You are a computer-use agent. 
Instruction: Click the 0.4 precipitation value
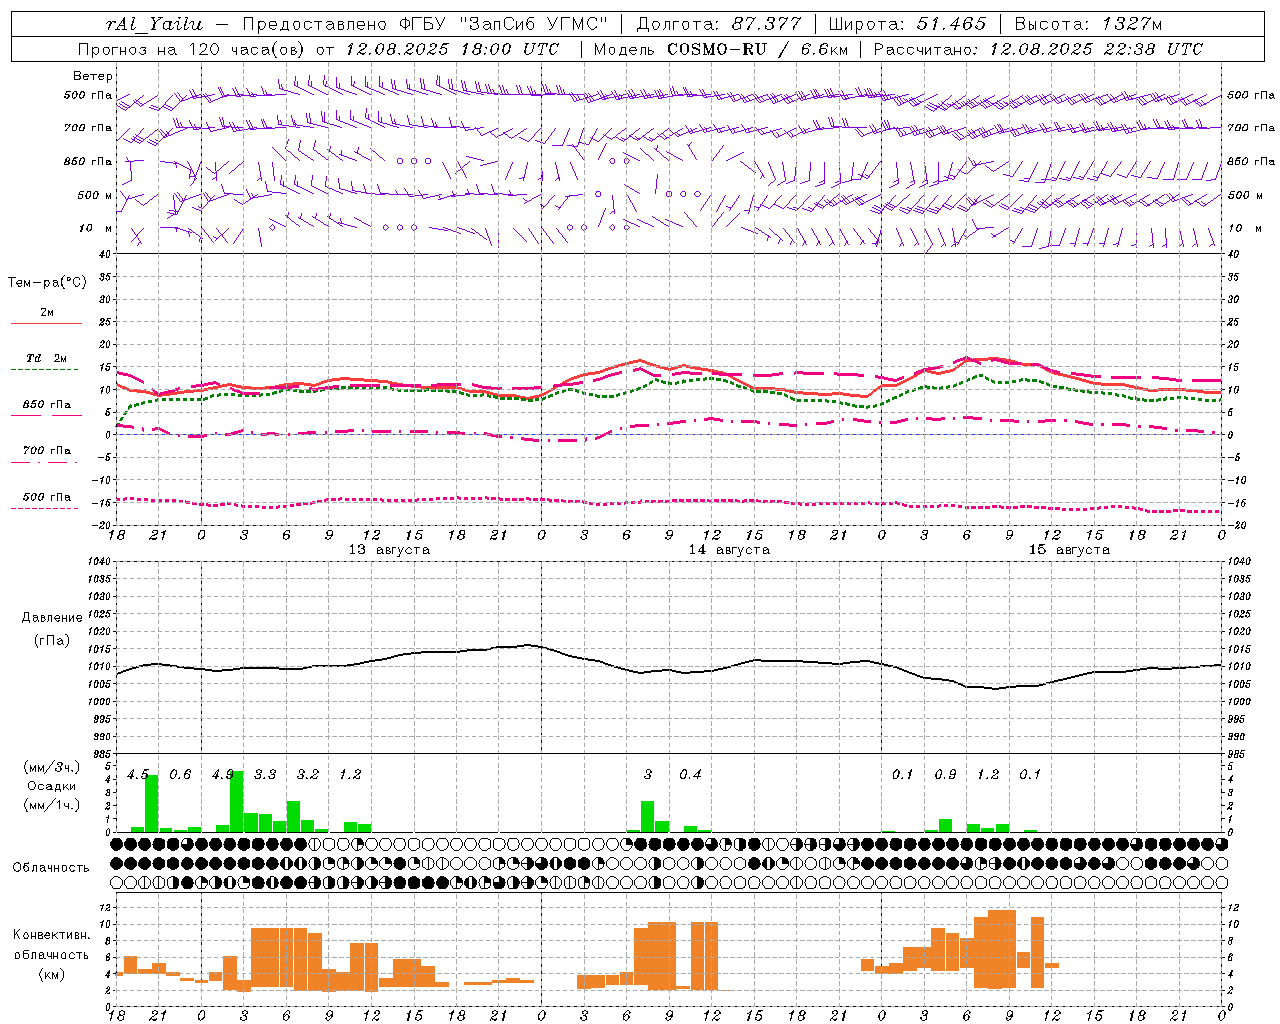(691, 775)
